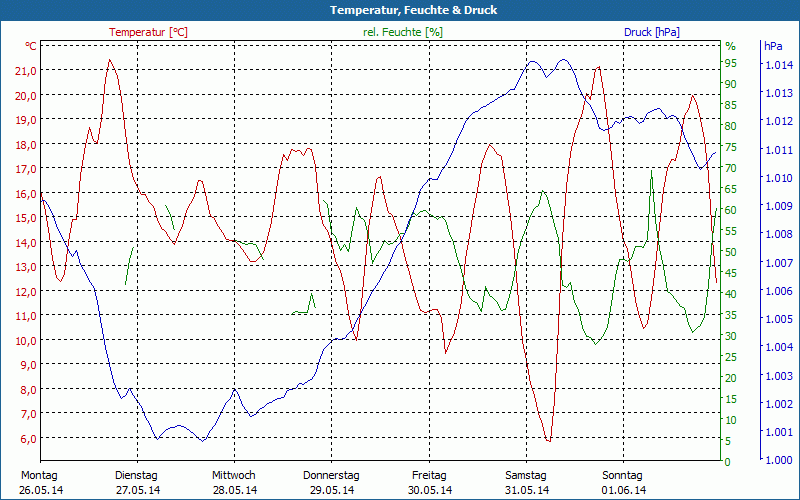Select the blue 'Druck [hPa]' legend label
800x500 pixels.
[652, 32]
